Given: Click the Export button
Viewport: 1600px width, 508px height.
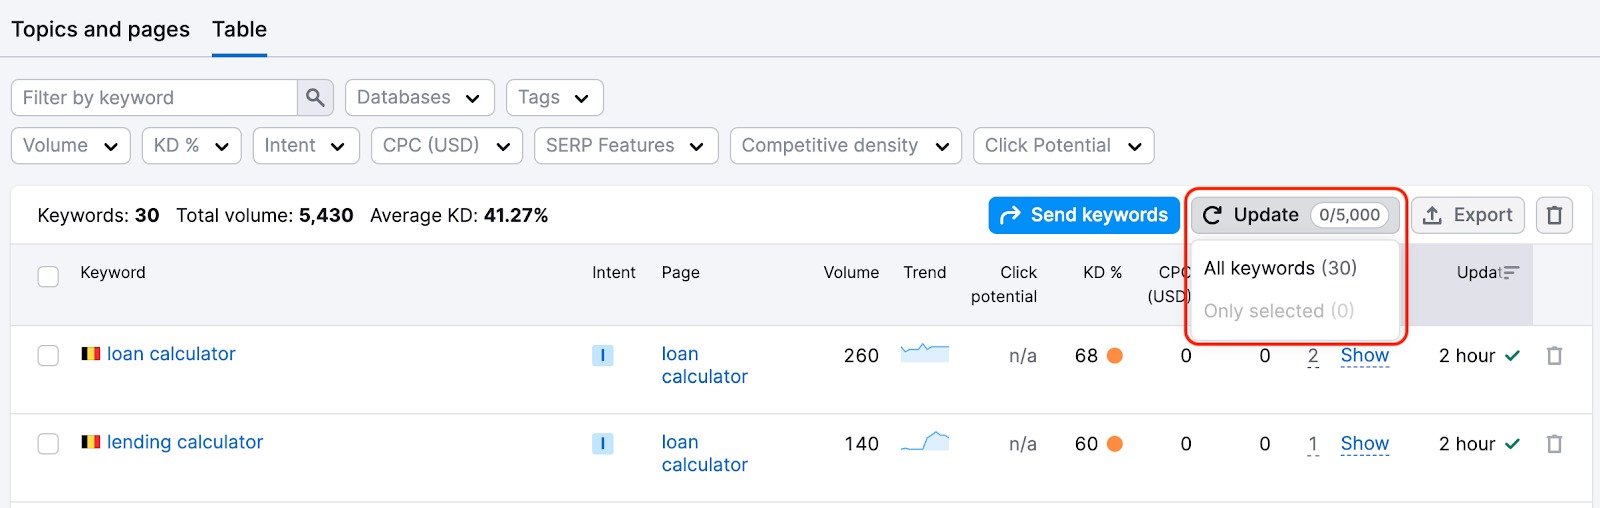Looking at the screenshot, I should [1467, 215].
